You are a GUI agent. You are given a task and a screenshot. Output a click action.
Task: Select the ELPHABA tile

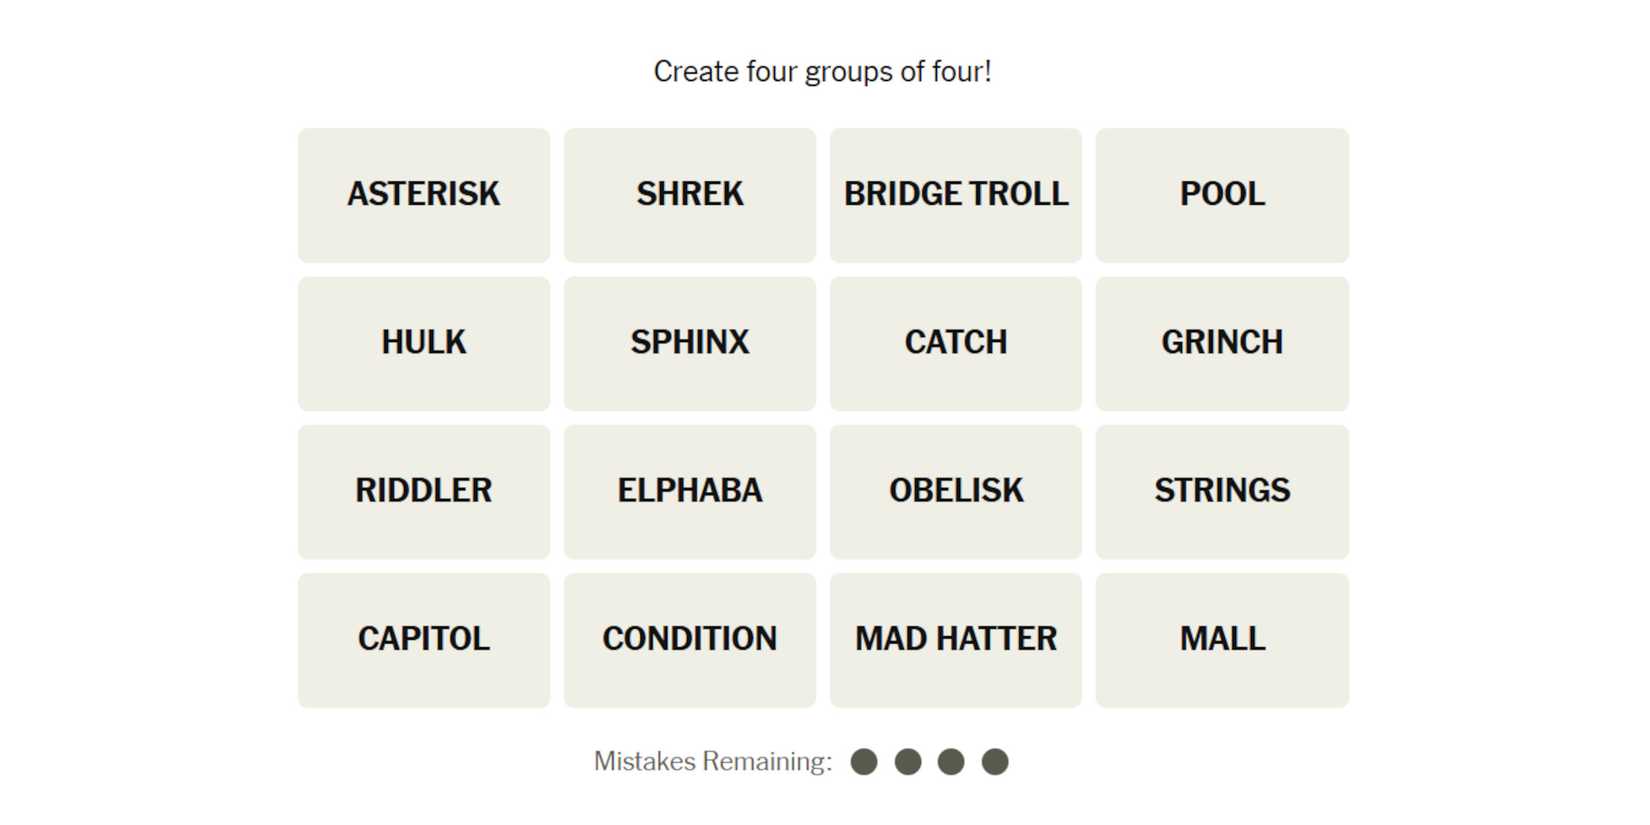click(x=689, y=491)
